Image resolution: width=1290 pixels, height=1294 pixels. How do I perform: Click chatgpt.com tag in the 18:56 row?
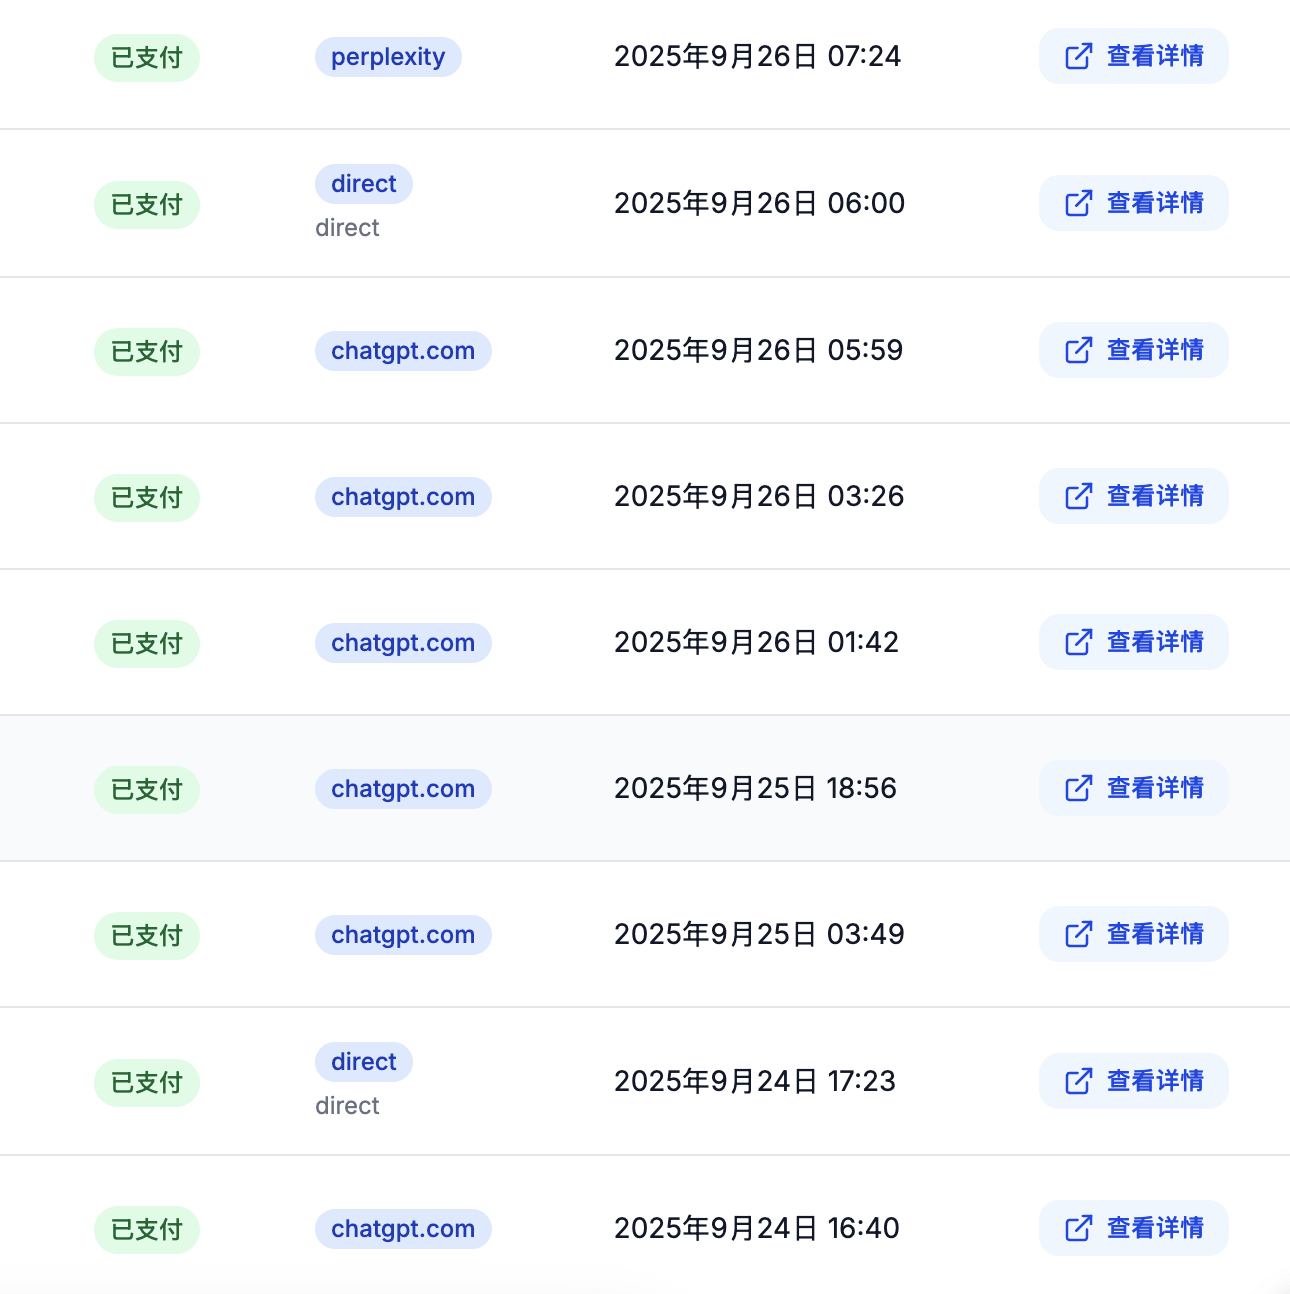[403, 789]
